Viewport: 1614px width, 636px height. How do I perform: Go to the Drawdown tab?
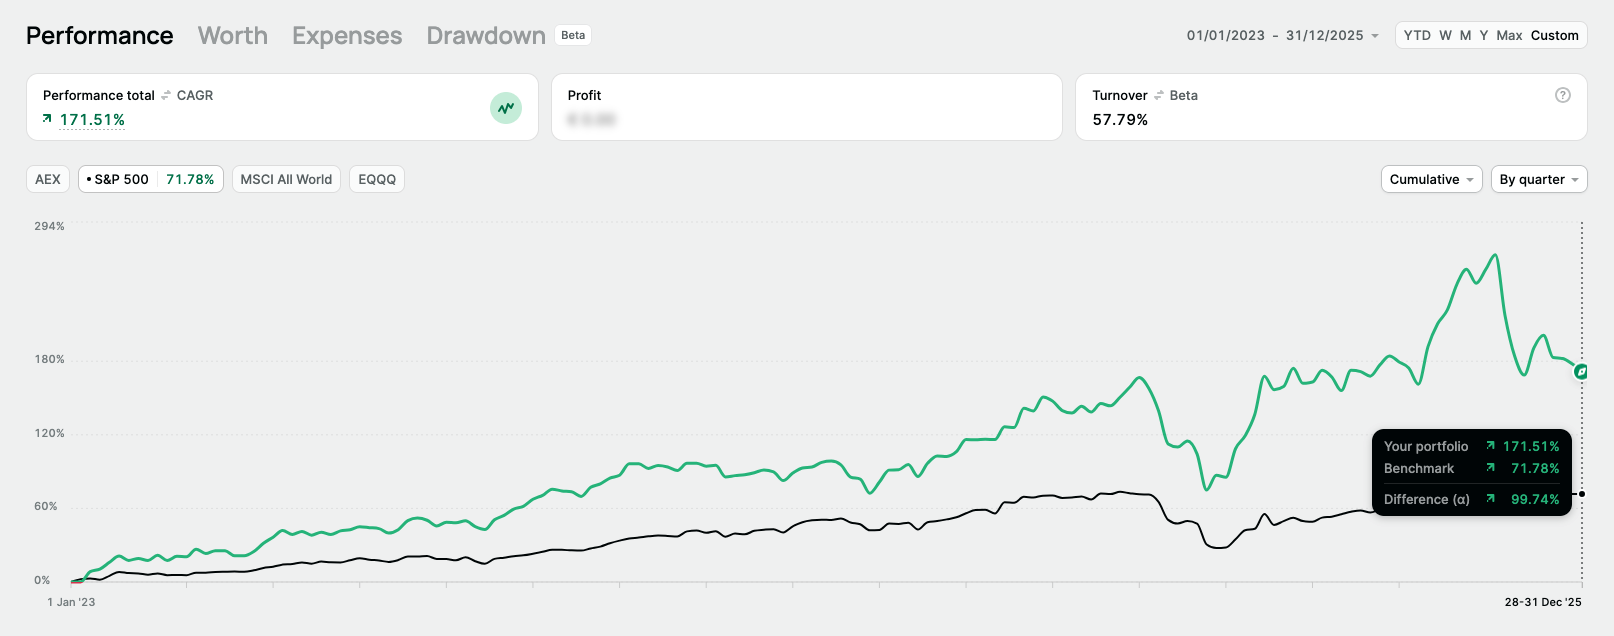[x=486, y=36]
